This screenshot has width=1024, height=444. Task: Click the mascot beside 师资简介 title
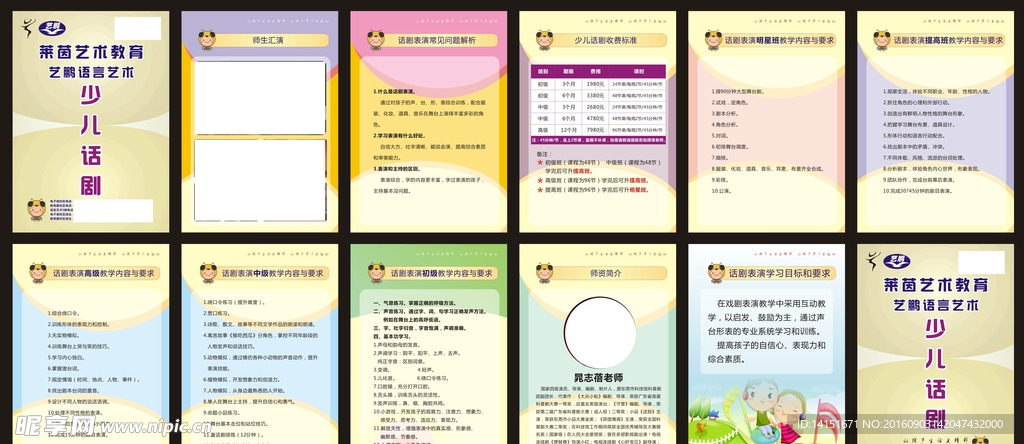coord(545,273)
